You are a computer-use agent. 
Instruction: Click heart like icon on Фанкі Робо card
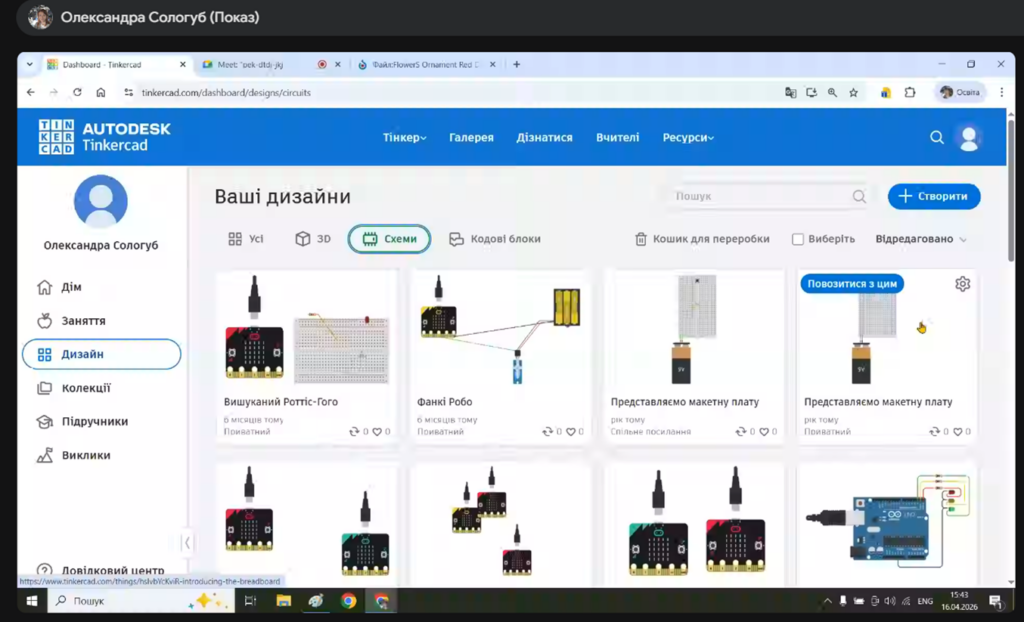573,432
